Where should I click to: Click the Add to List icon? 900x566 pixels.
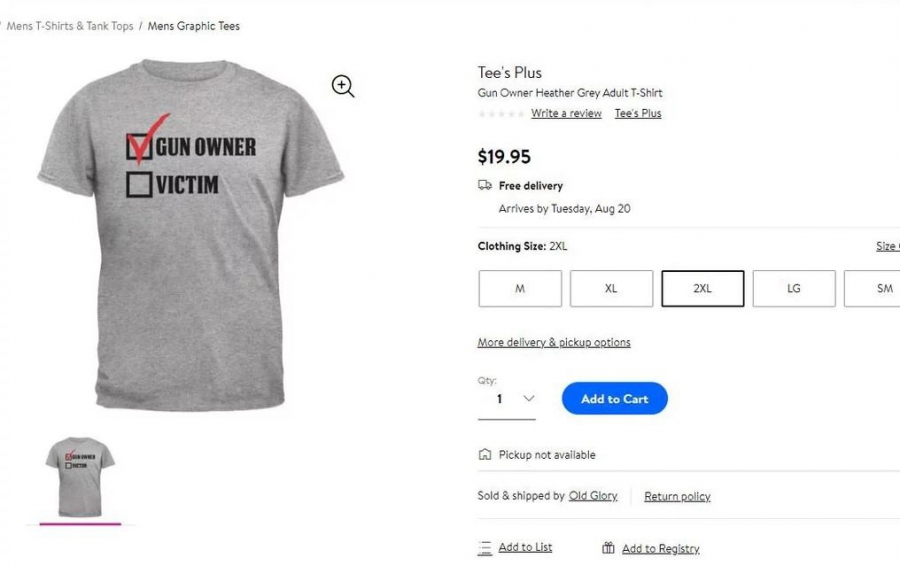click(x=485, y=548)
